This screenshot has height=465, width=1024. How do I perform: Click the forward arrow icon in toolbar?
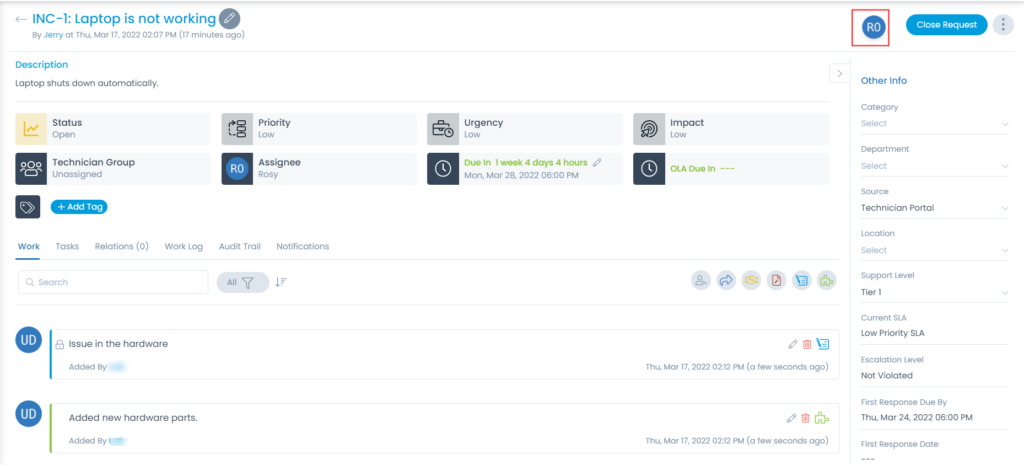(x=726, y=282)
